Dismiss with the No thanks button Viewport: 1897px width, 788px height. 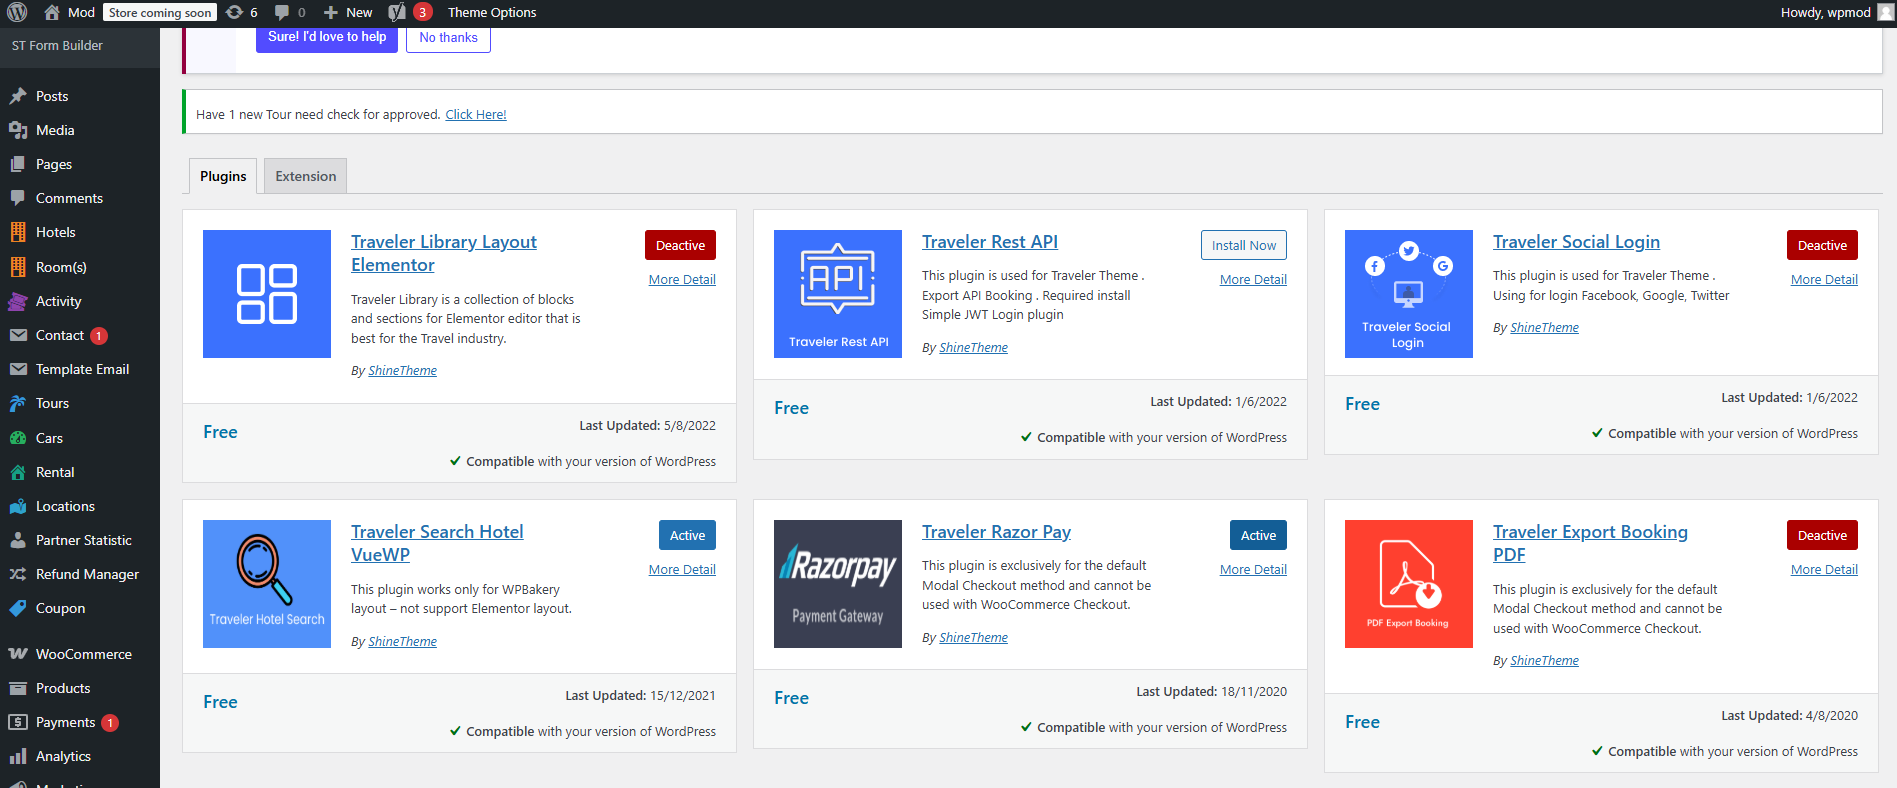coord(448,38)
